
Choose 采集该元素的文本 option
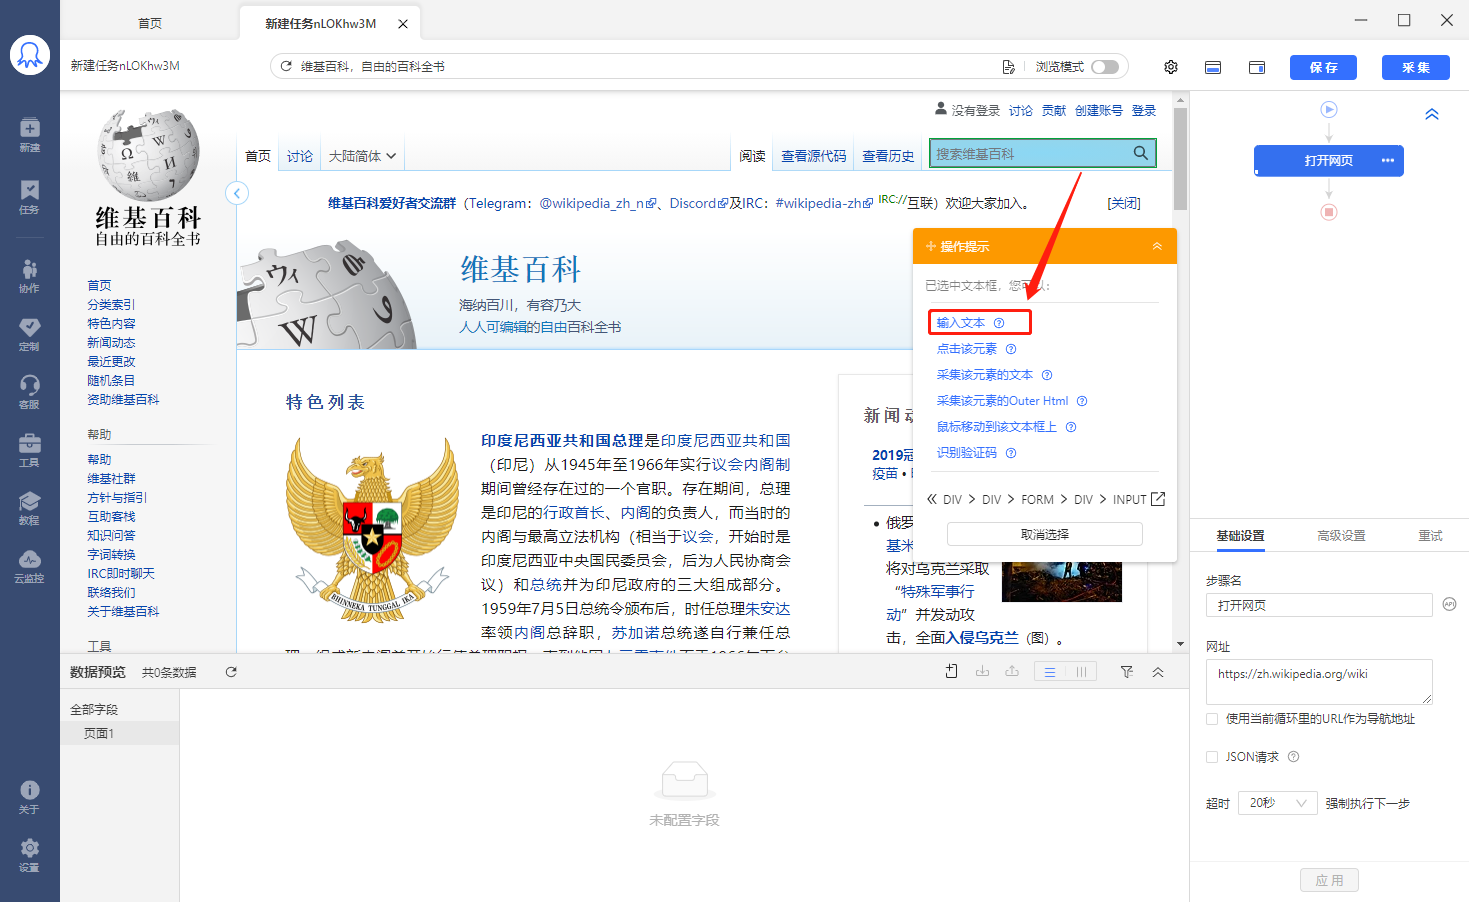pyautogui.click(x=985, y=375)
